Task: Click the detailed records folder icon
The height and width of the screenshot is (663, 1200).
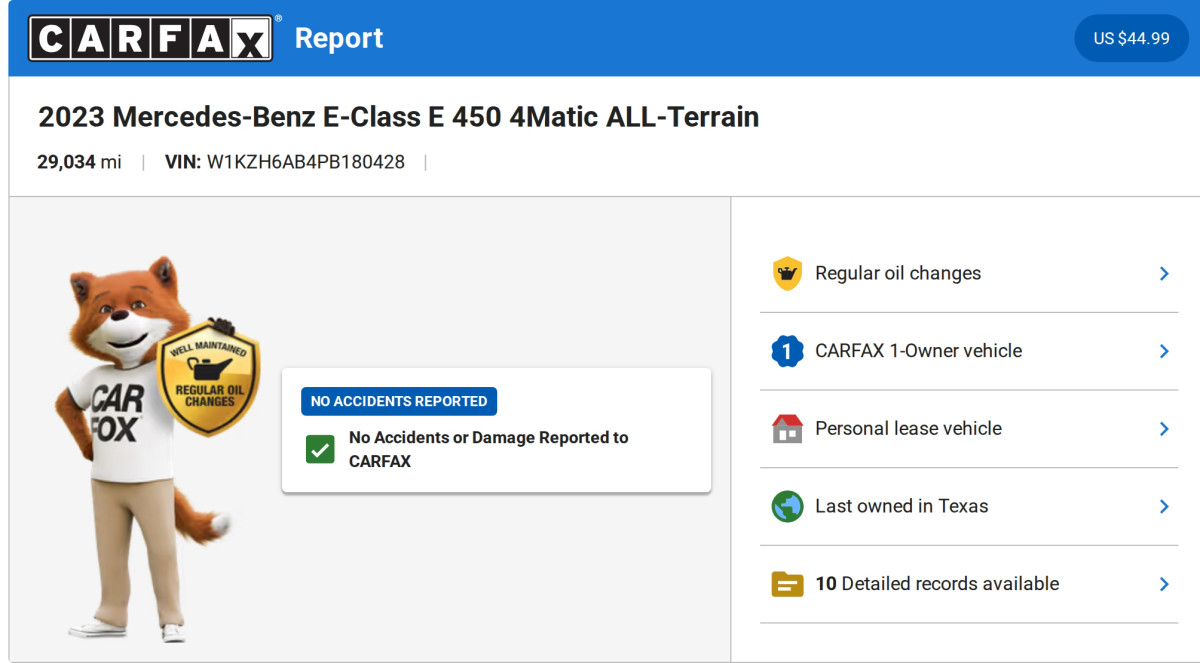Action: tap(787, 584)
